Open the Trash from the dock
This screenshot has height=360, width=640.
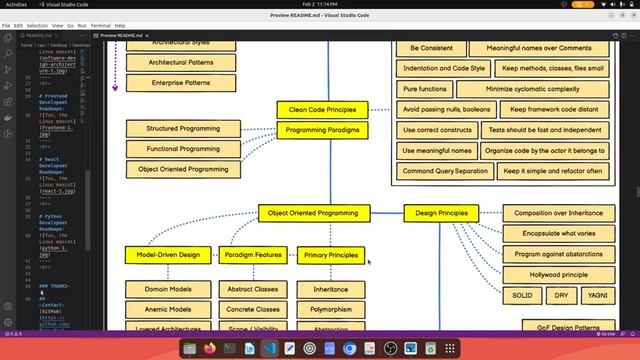point(430,349)
